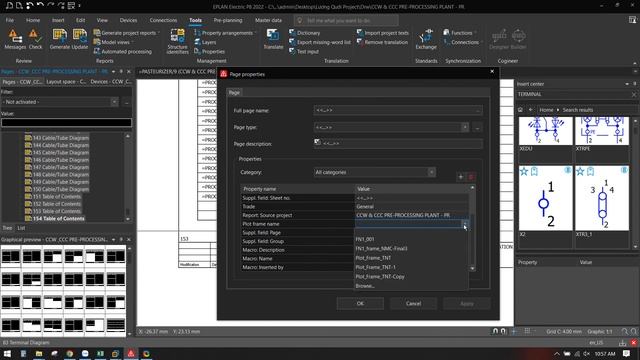
Task: Run the Check messages tool
Action: click(36, 40)
